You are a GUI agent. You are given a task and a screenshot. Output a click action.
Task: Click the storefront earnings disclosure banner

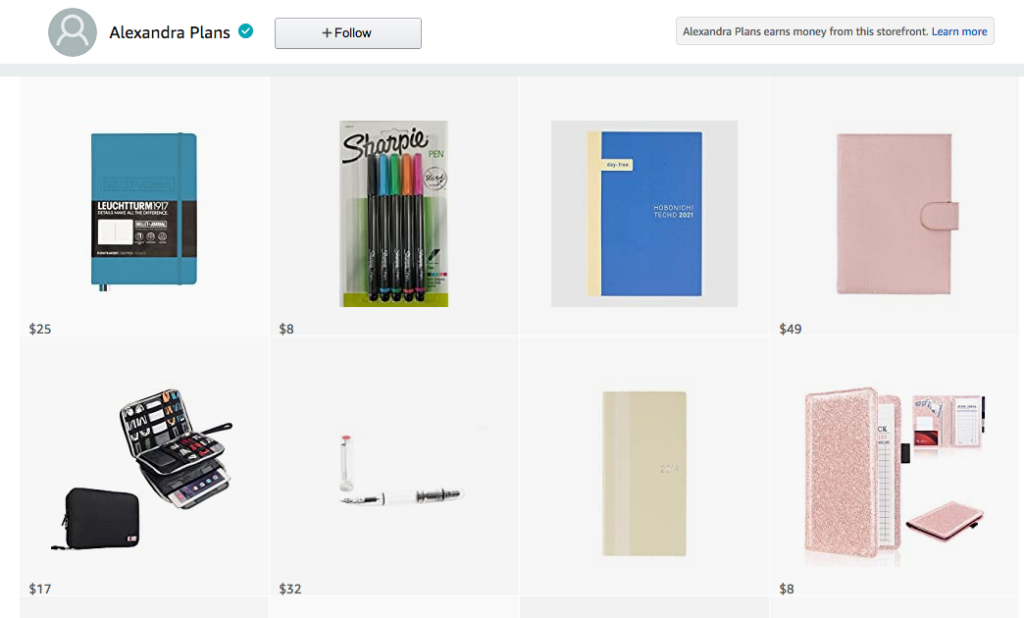[x=835, y=31]
